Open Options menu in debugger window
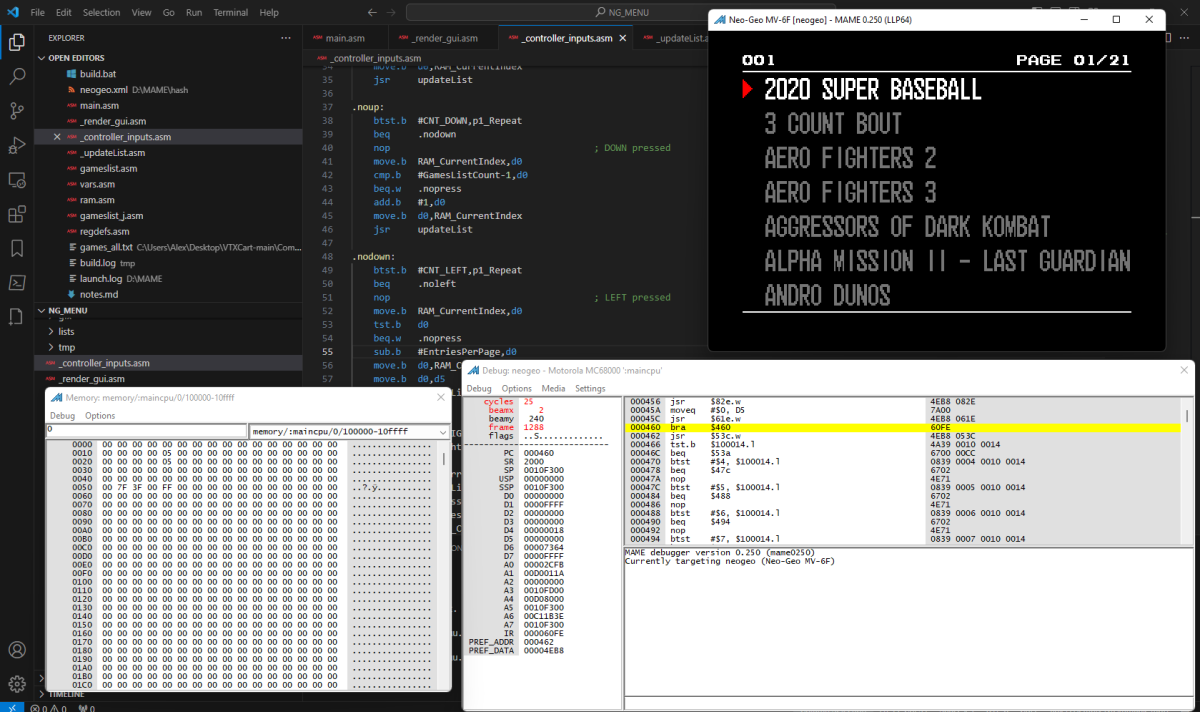The height and width of the screenshot is (712, 1200). coord(517,388)
